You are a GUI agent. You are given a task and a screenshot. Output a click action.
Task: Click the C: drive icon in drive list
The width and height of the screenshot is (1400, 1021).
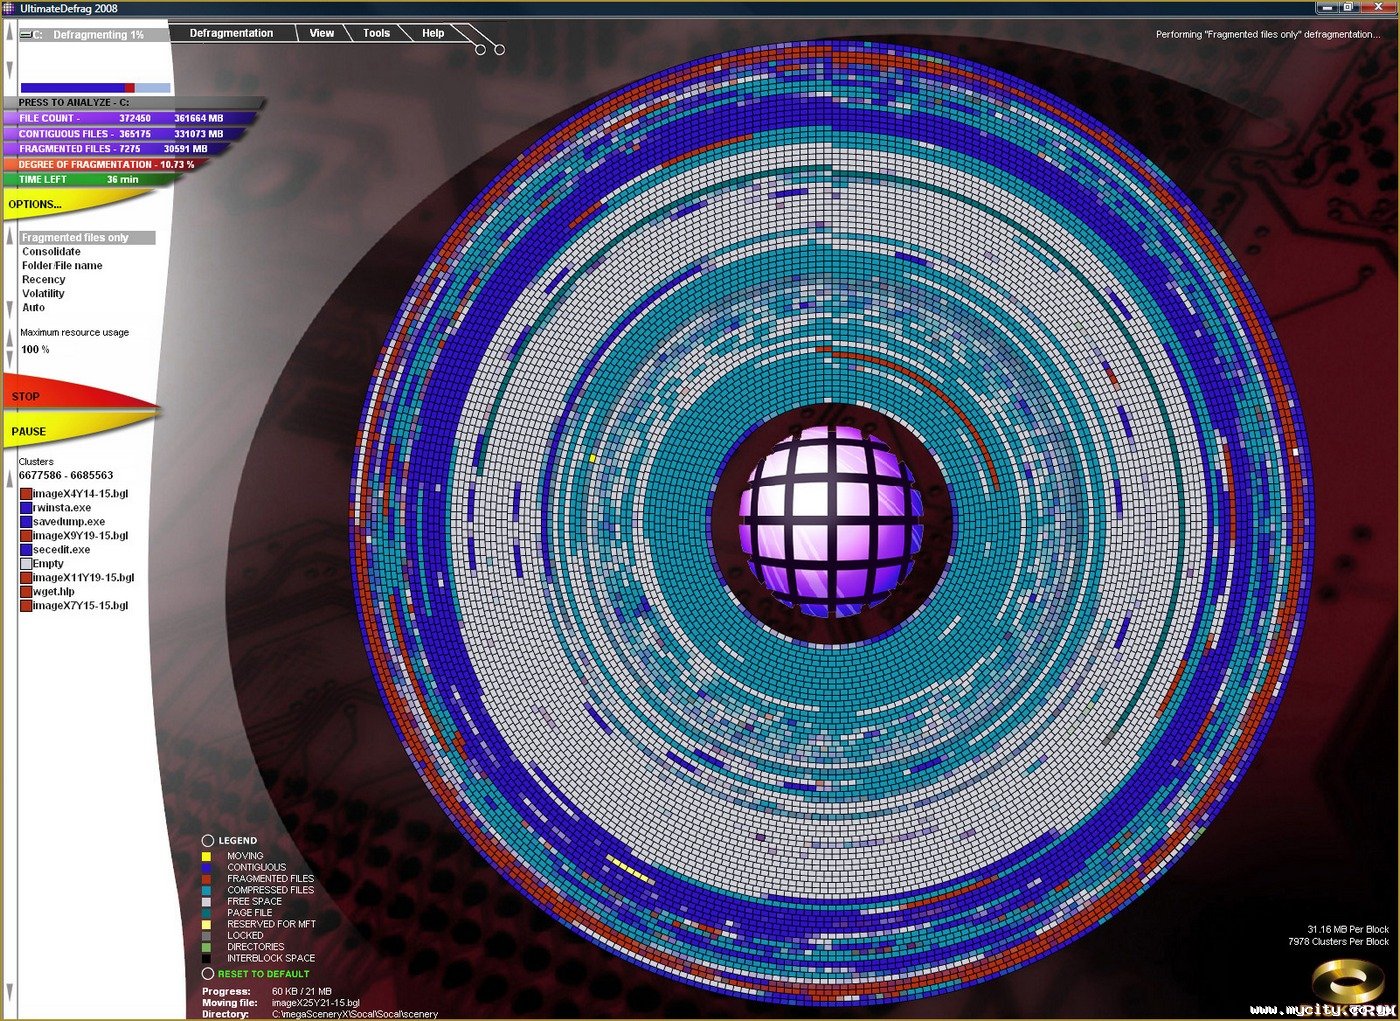pos(26,35)
